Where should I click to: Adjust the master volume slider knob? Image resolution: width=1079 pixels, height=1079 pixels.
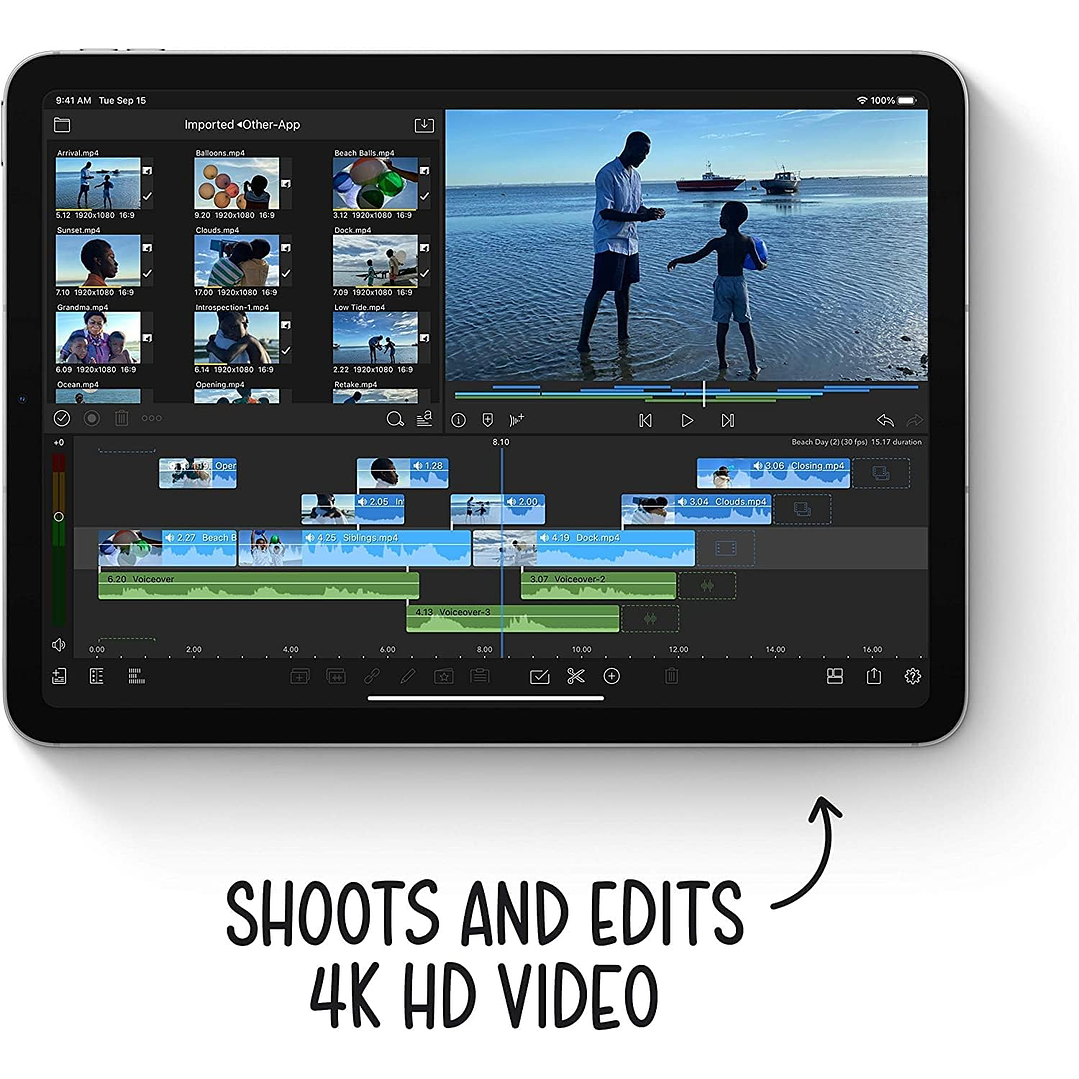pyautogui.click(x=59, y=517)
